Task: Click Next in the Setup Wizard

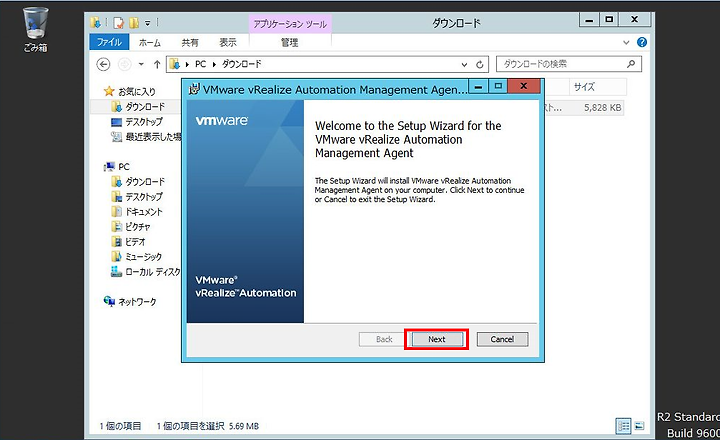Action: (x=437, y=339)
